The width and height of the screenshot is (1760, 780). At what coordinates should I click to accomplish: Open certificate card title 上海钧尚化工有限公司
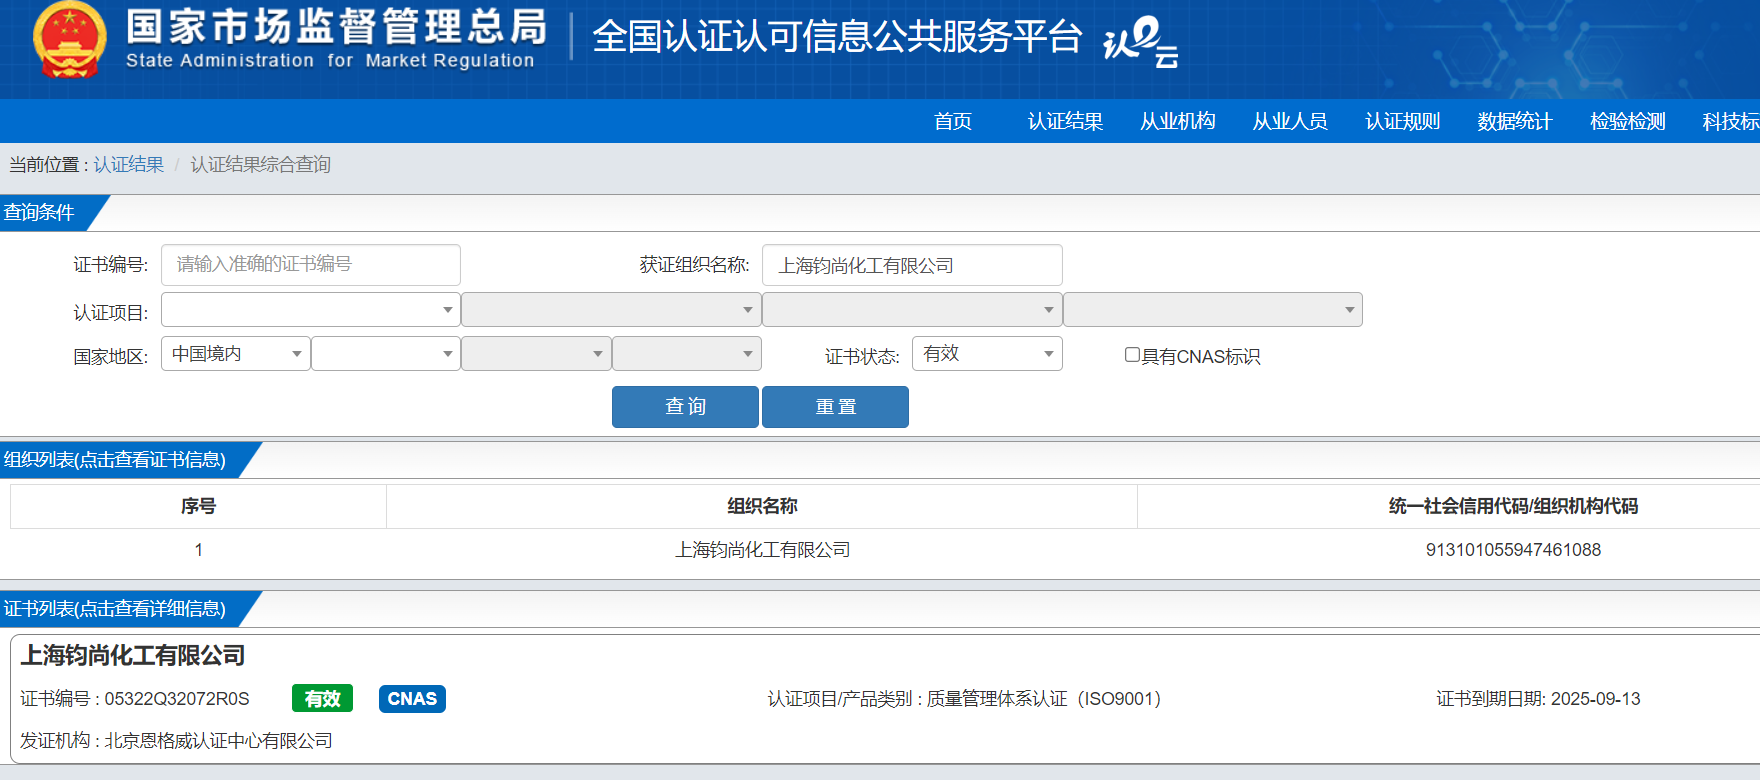point(133,655)
